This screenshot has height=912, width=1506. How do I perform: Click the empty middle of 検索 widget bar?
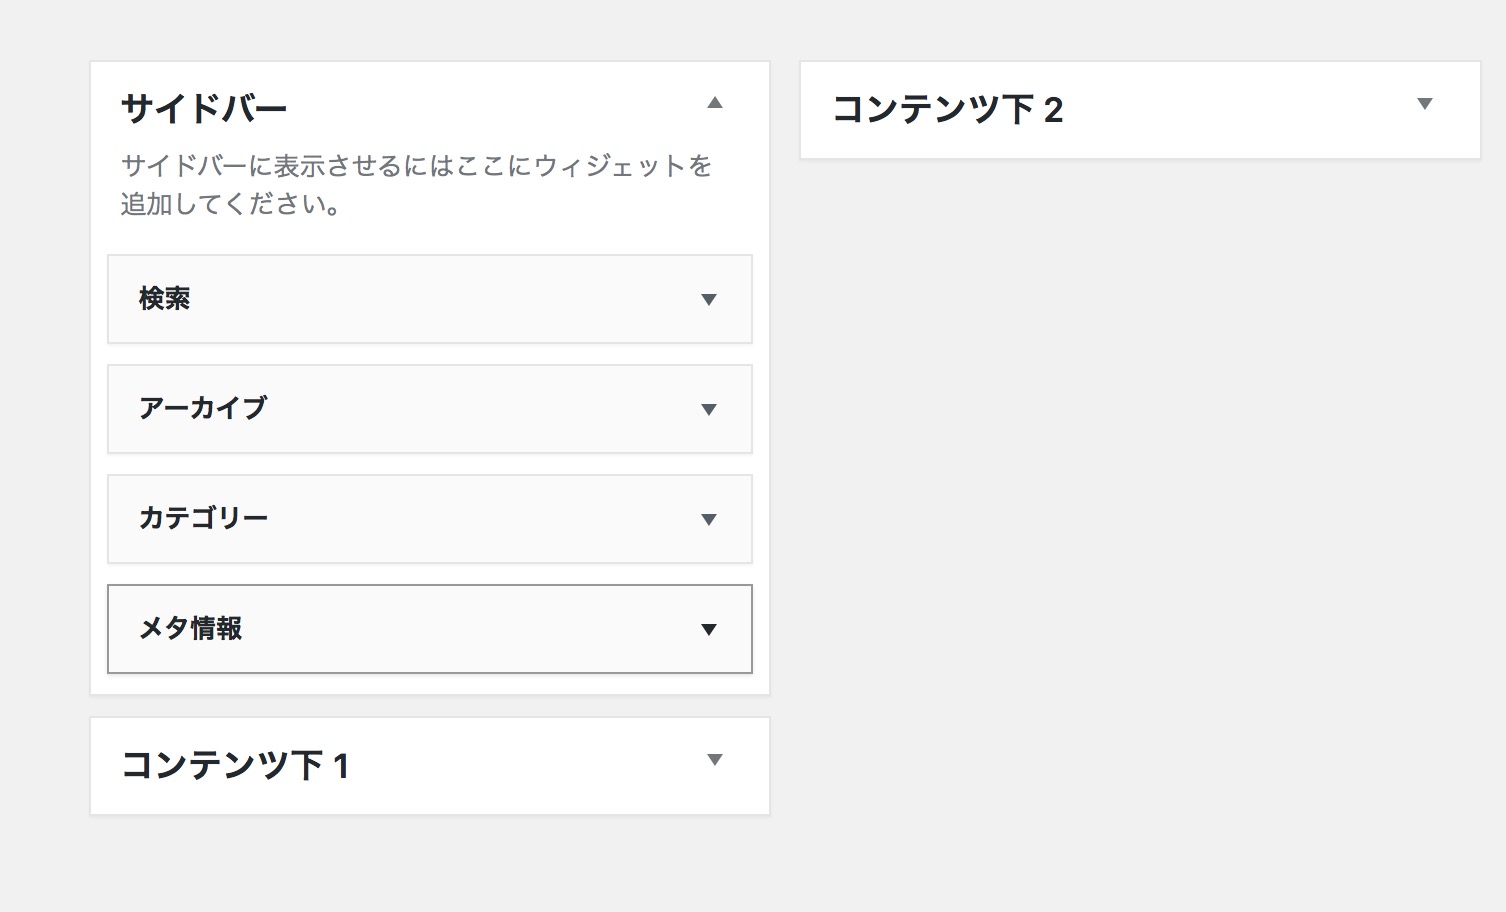coord(445,299)
